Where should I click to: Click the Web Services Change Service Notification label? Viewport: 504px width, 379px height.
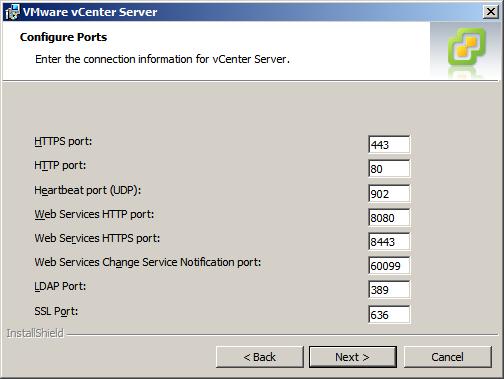[x=148, y=262]
